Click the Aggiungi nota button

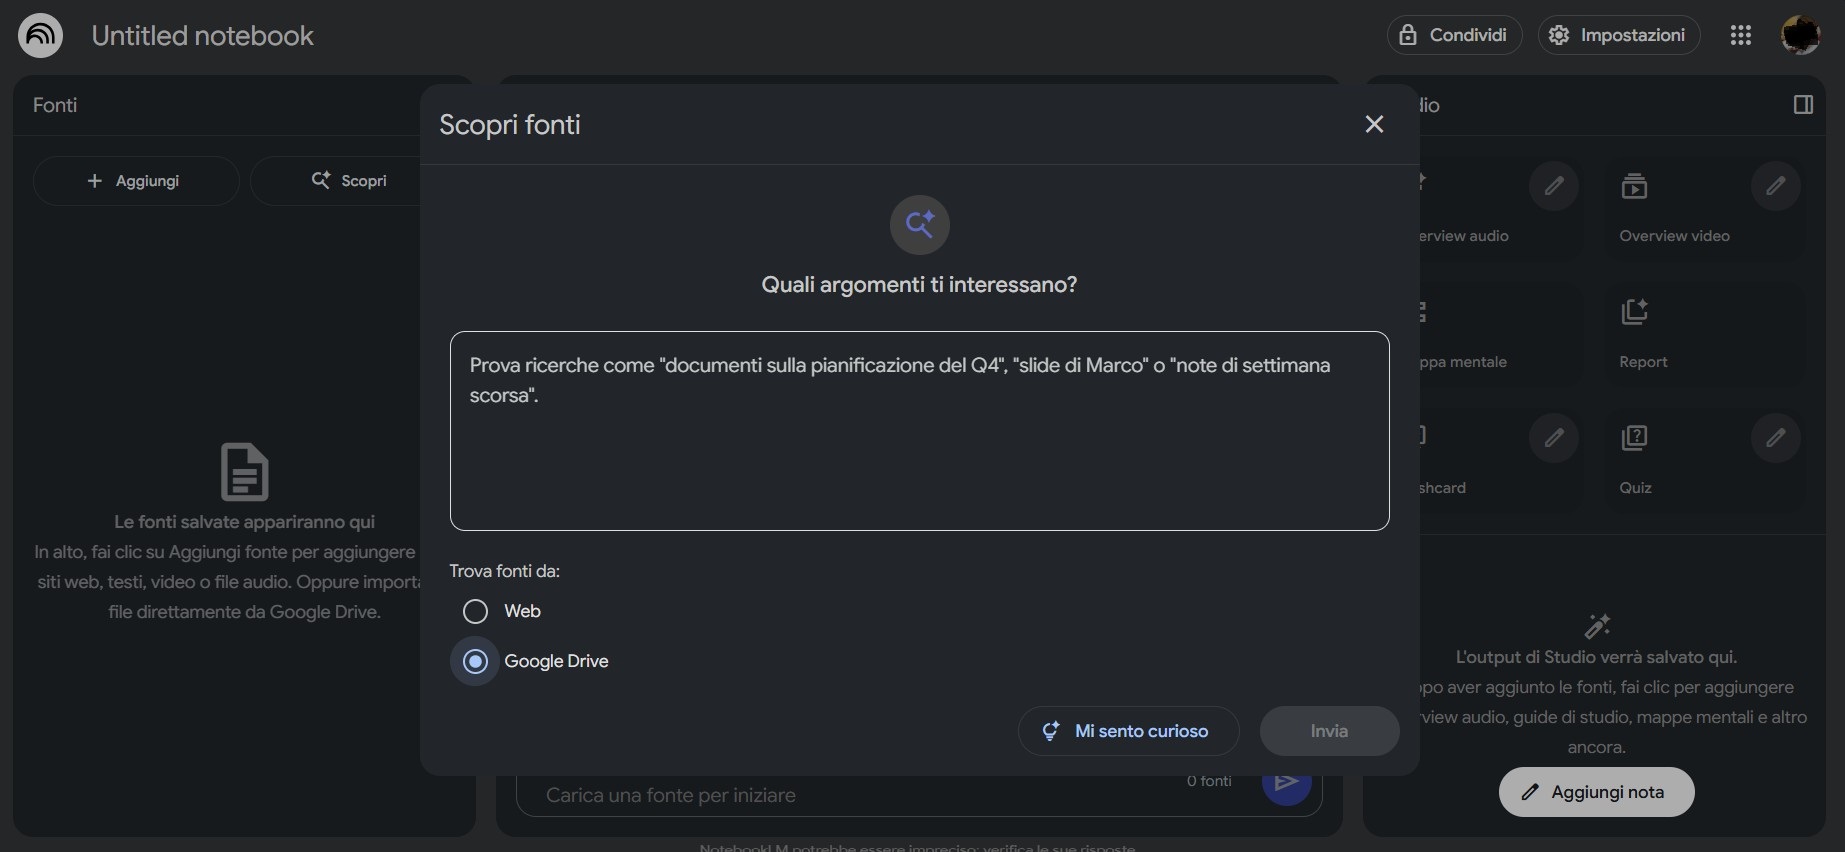tap(1596, 792)
